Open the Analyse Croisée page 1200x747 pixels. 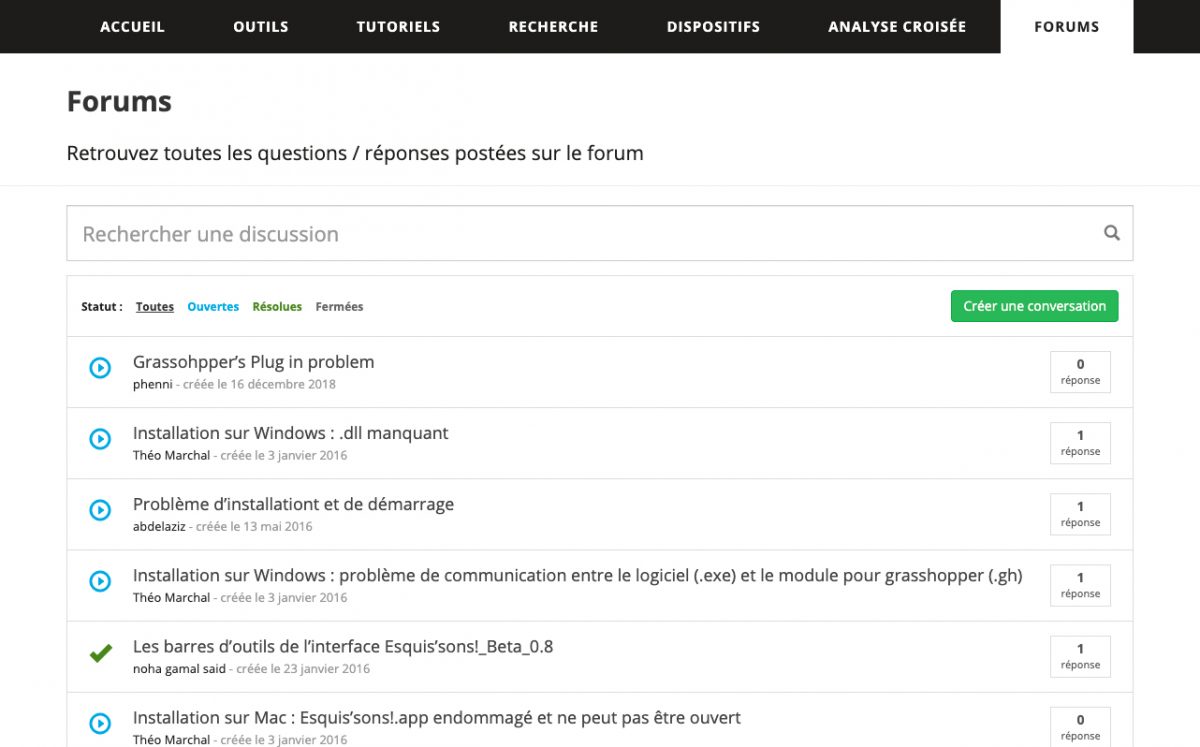897,27
